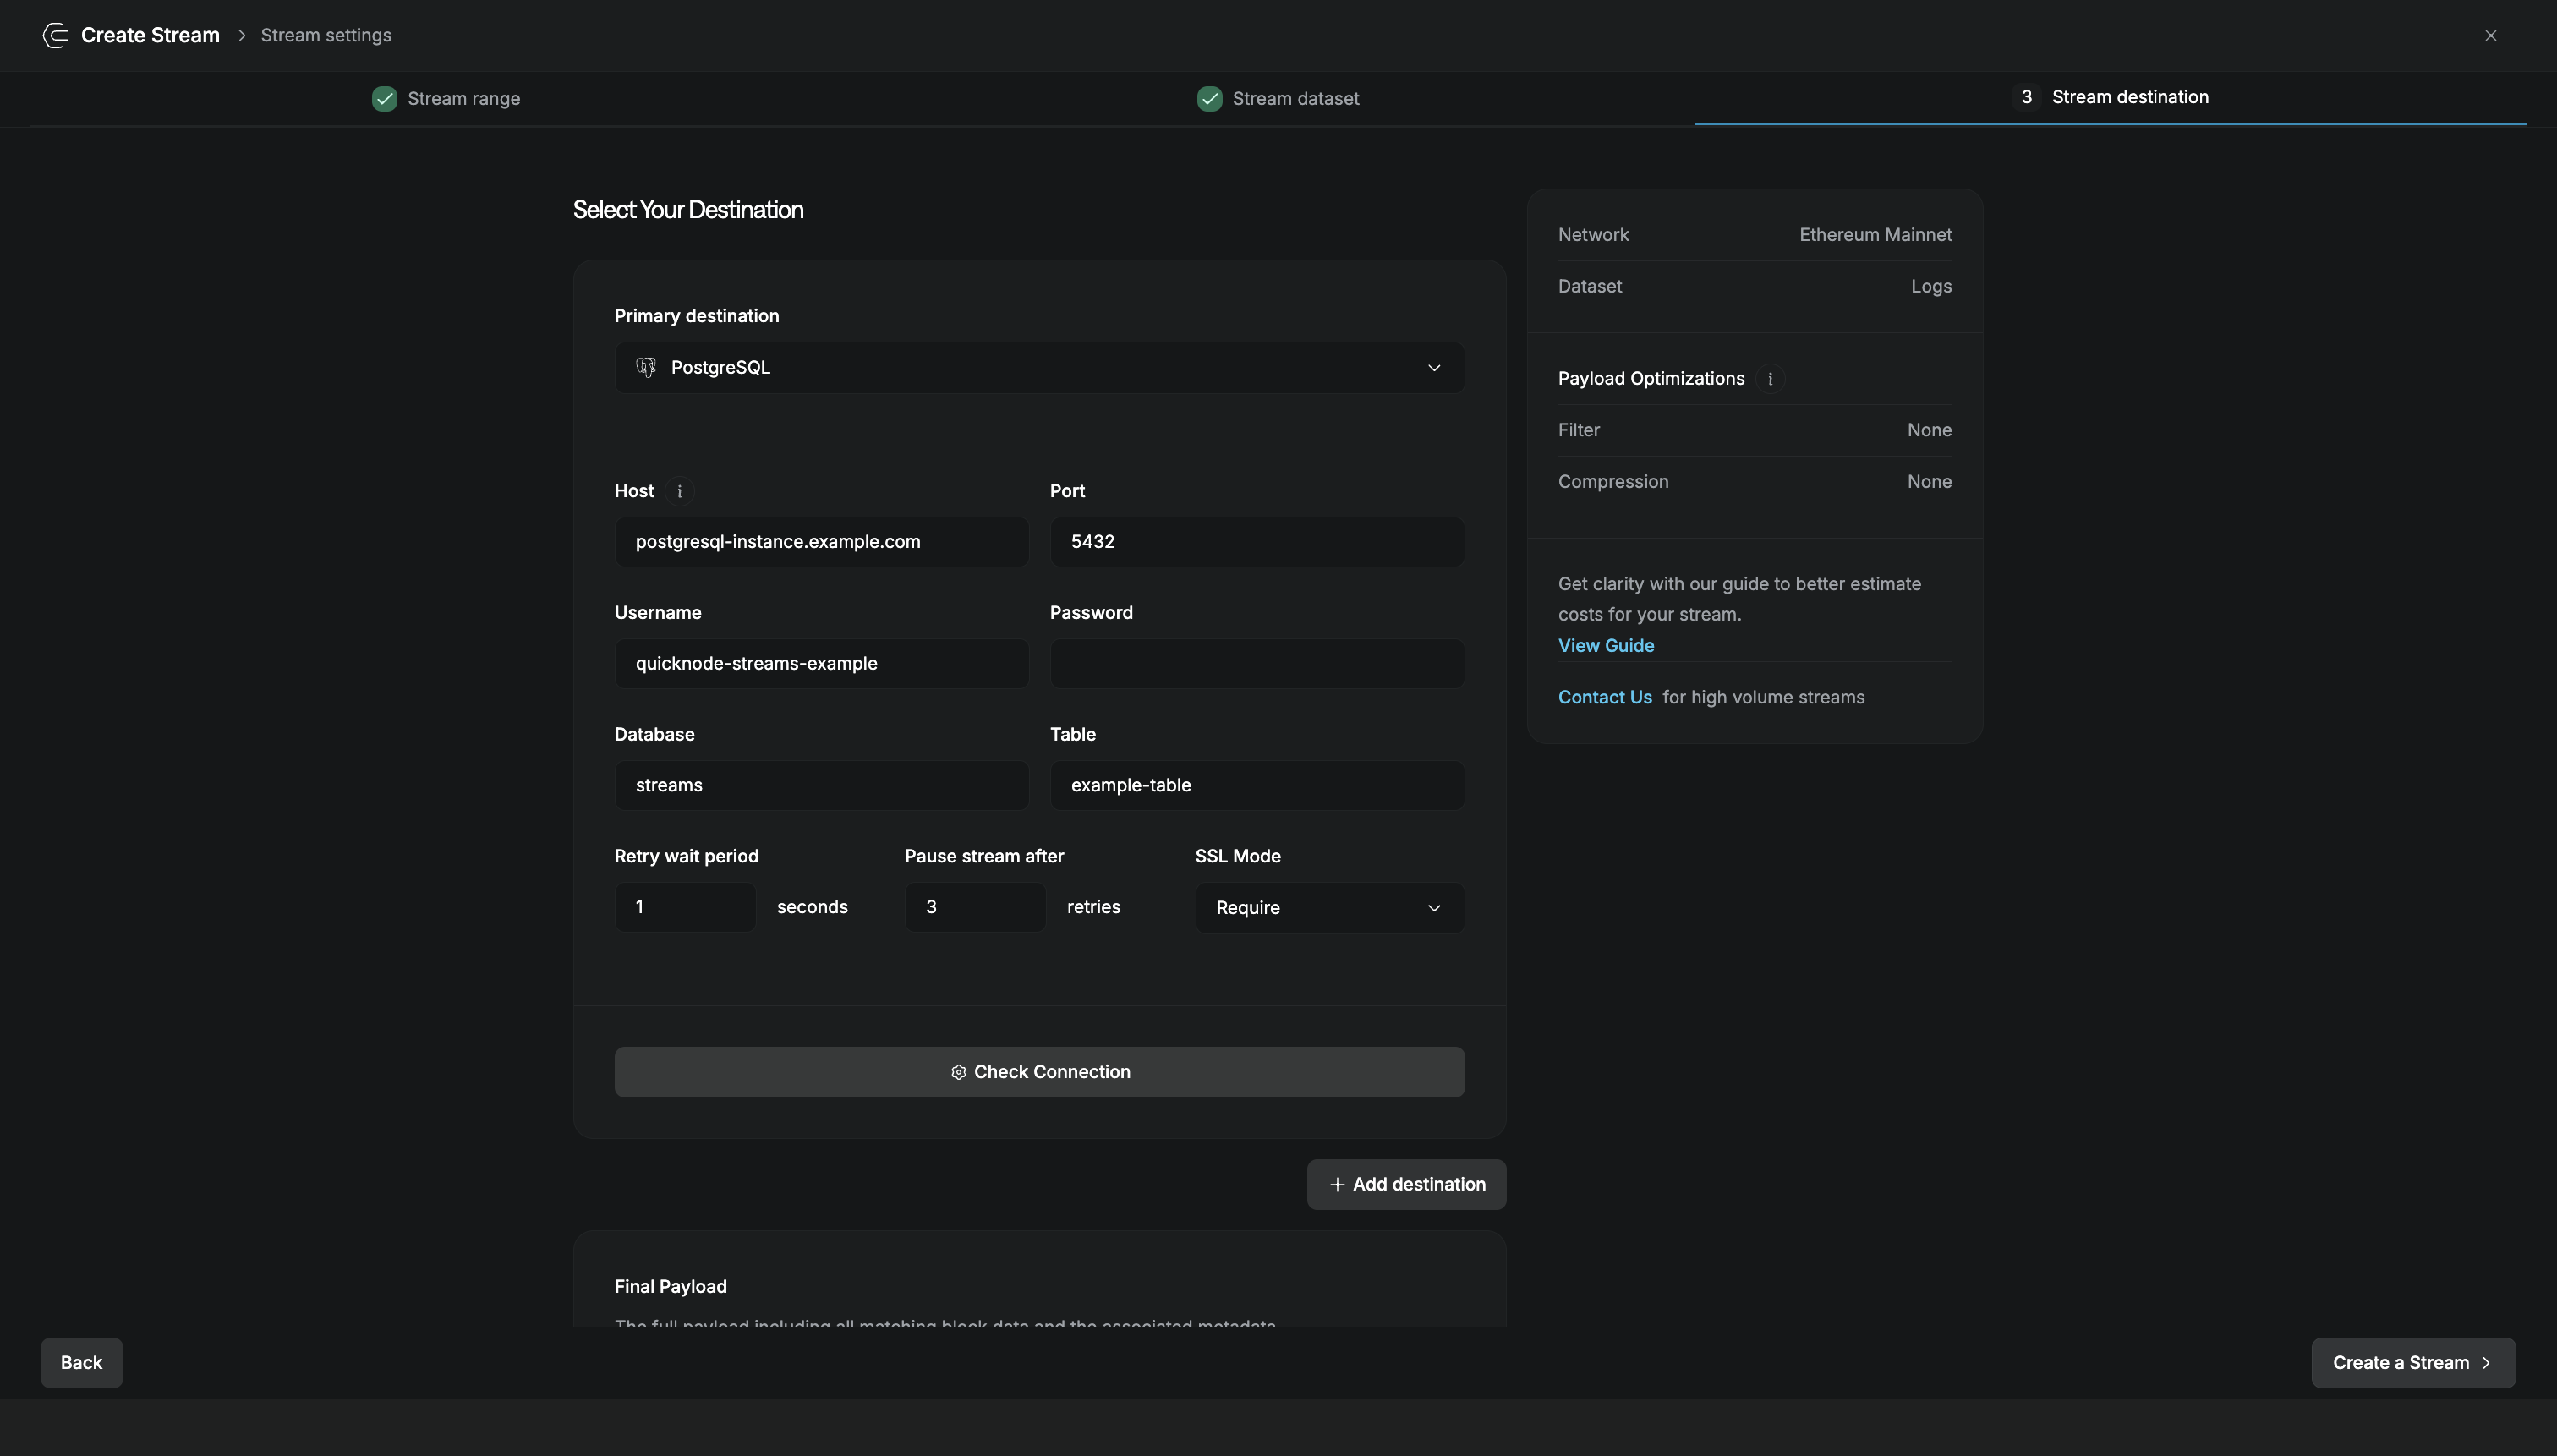The height and width of the screenshot is (1456, 2557).
Task: Focus the Password input field
Action: (1256, 663)
